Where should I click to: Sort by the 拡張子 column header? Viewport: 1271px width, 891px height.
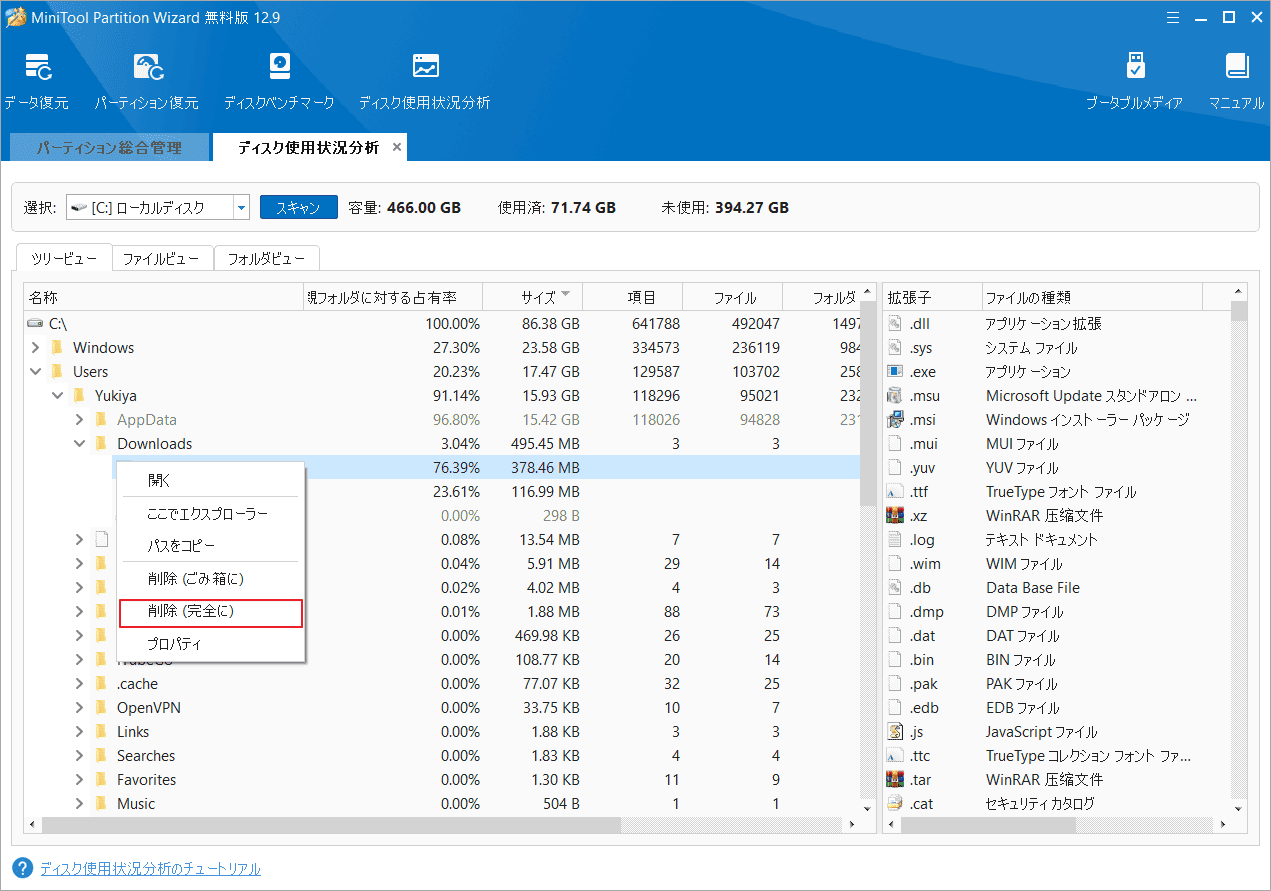click(x=932, y=297)
